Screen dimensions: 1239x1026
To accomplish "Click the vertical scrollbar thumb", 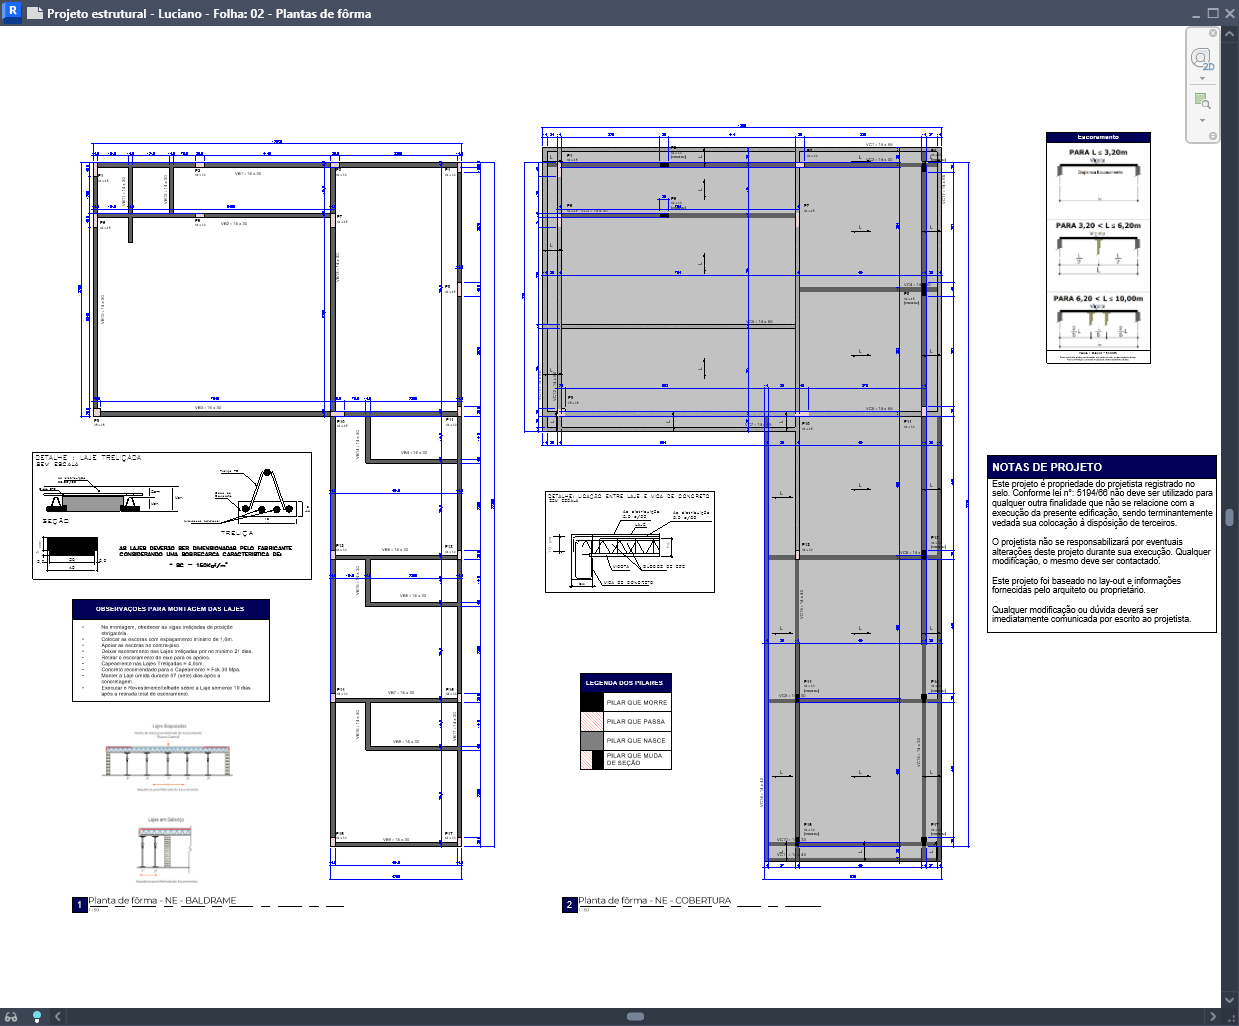I will (1230, 517).
